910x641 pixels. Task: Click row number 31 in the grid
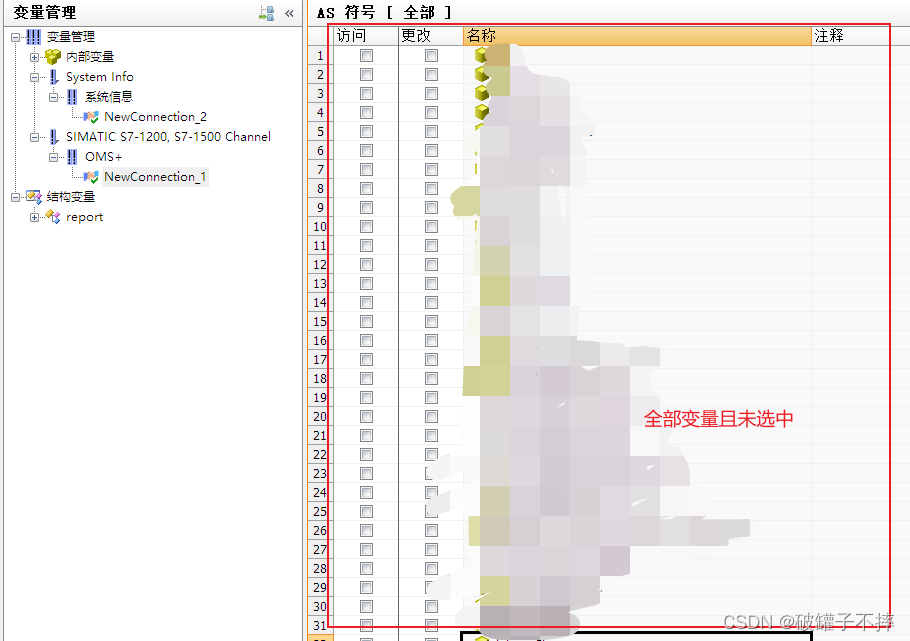coord(318,626)
